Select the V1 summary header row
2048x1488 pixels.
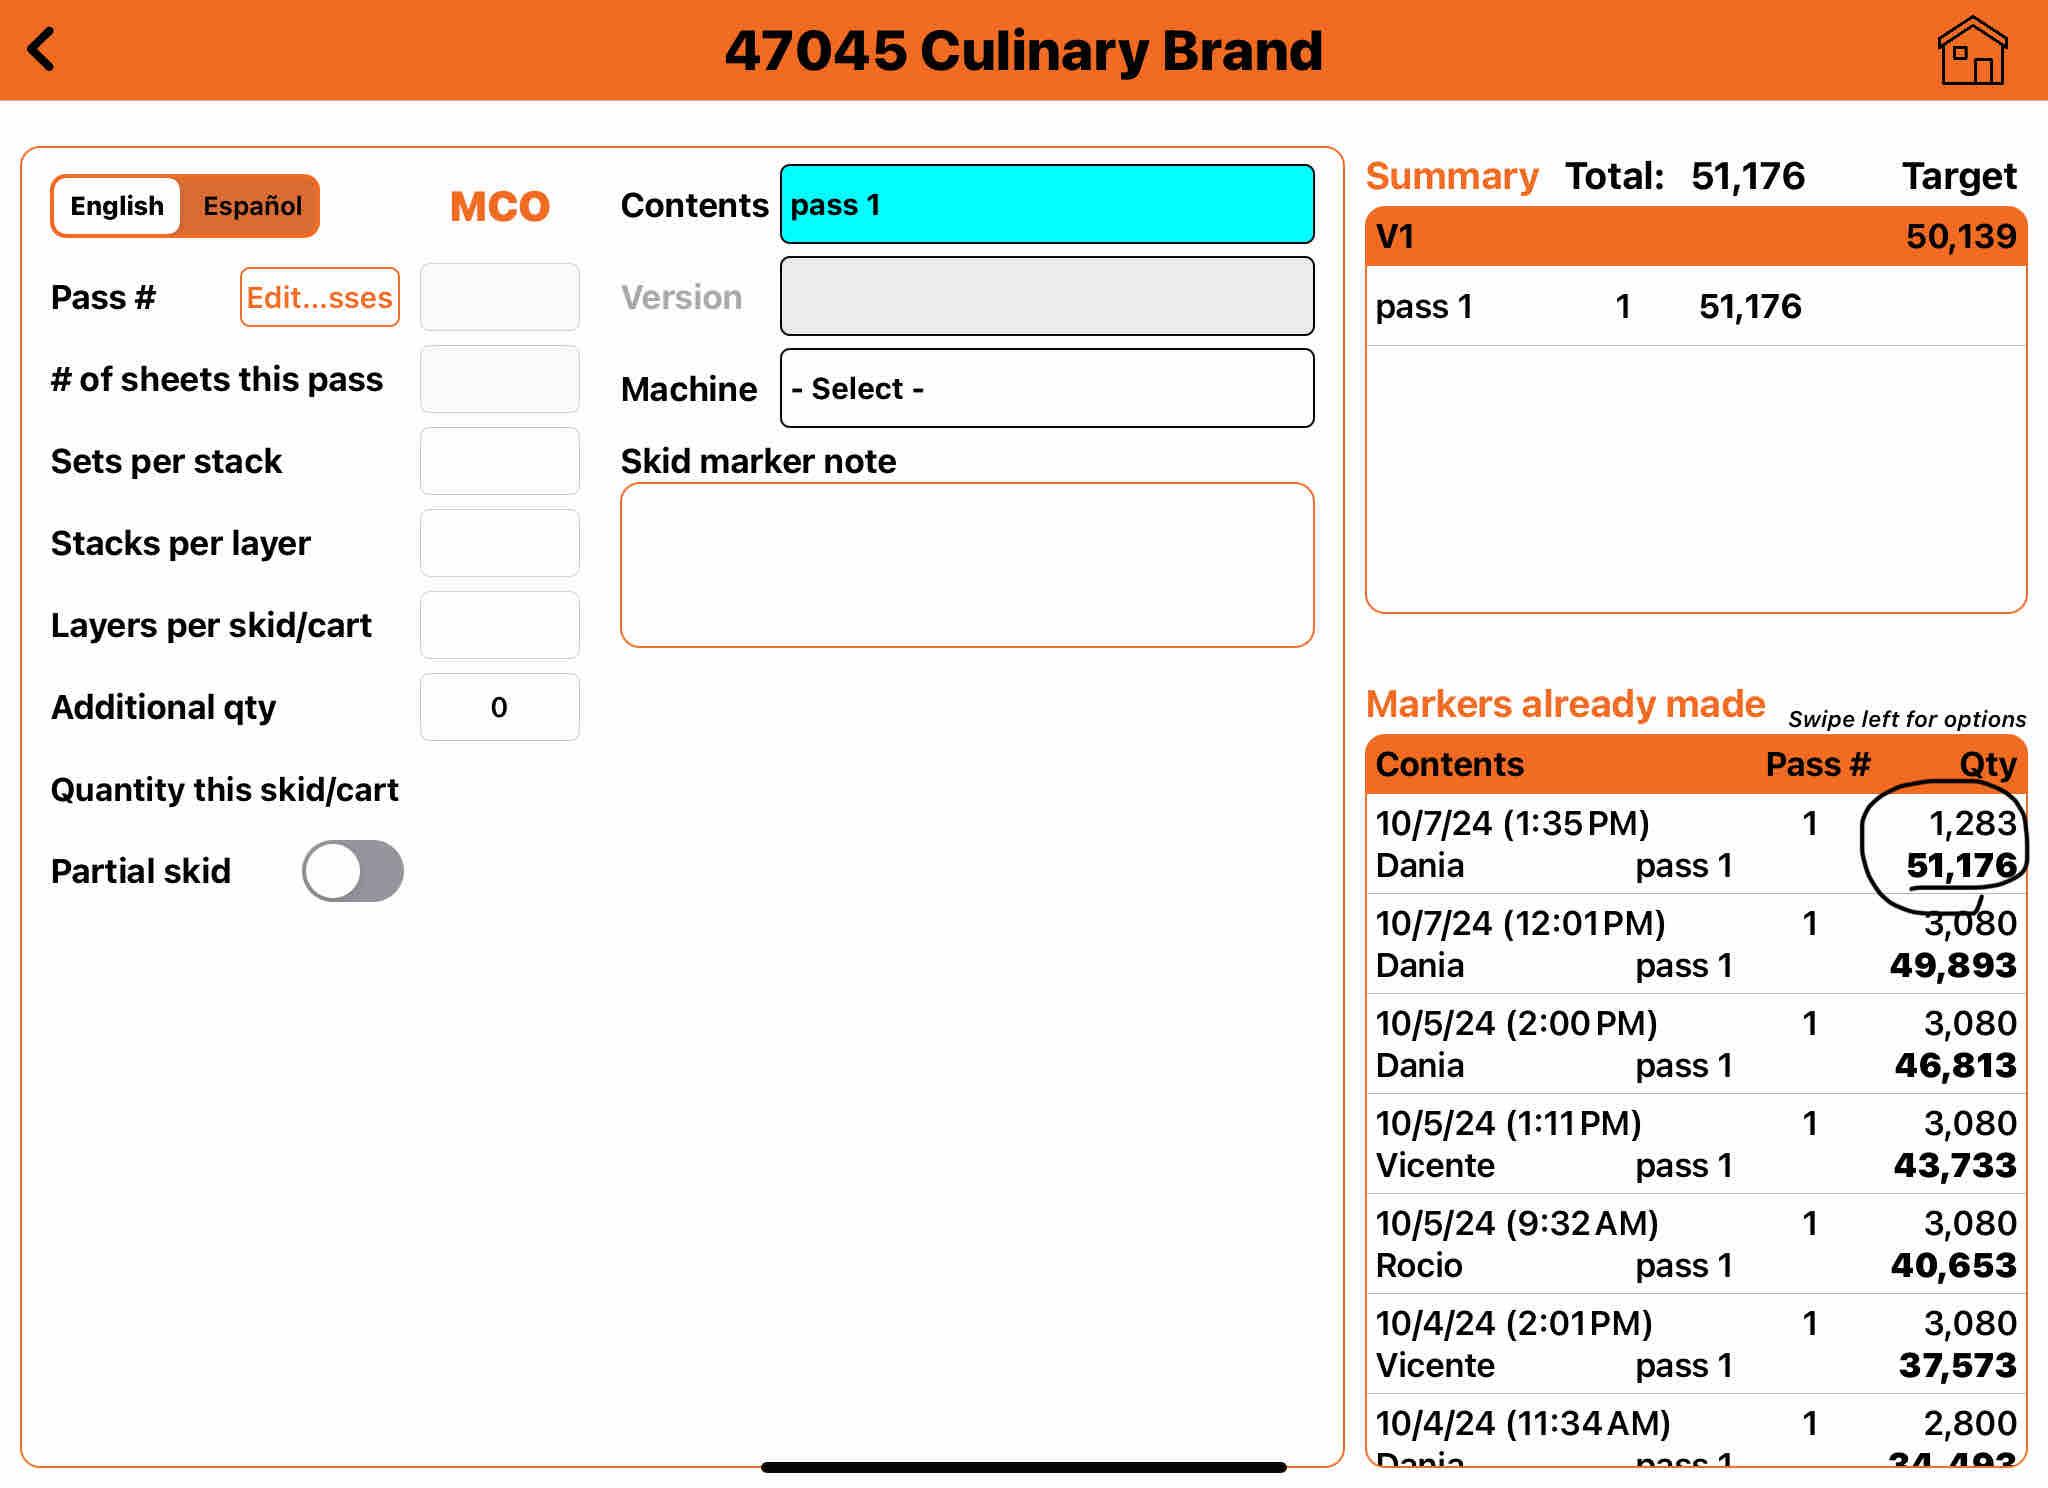coord(1694,237)
